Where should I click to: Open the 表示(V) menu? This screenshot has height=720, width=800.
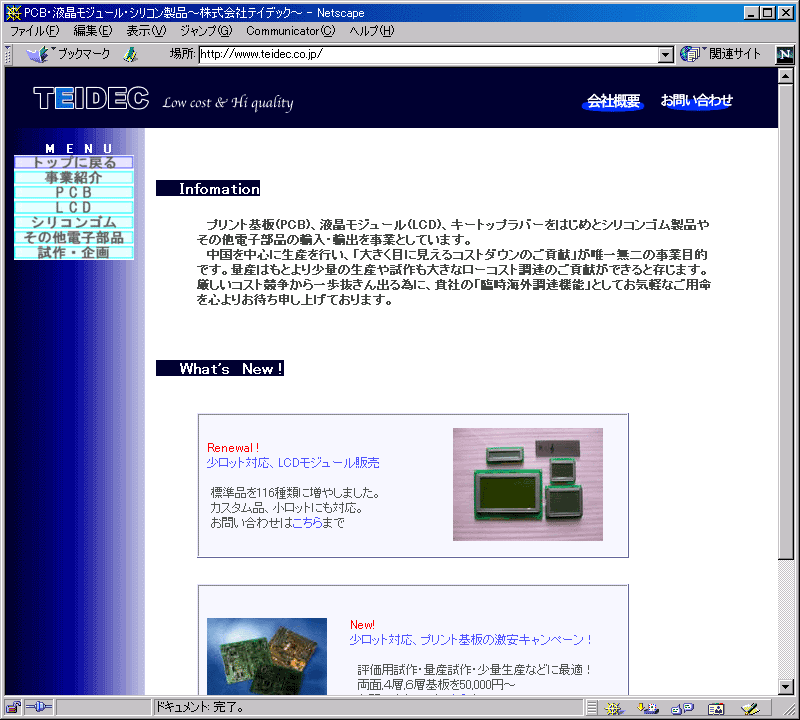pos(146,31)
